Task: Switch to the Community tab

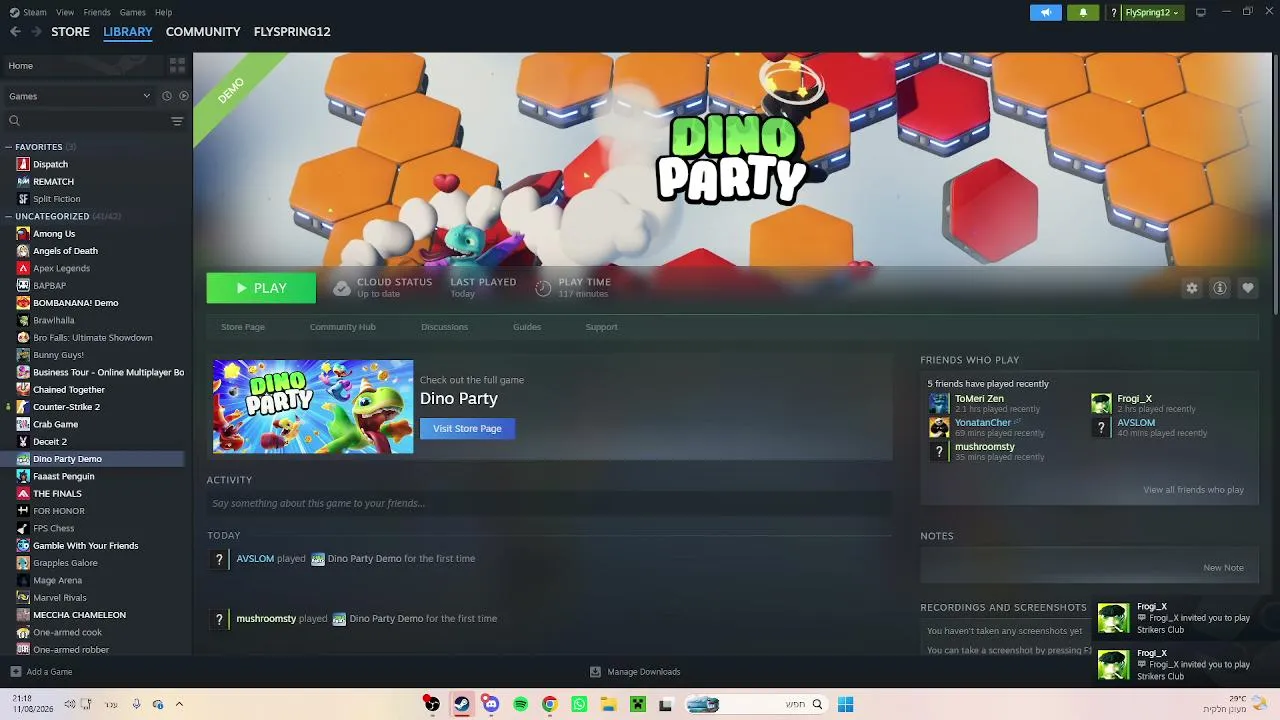Action: click(203, 32)
